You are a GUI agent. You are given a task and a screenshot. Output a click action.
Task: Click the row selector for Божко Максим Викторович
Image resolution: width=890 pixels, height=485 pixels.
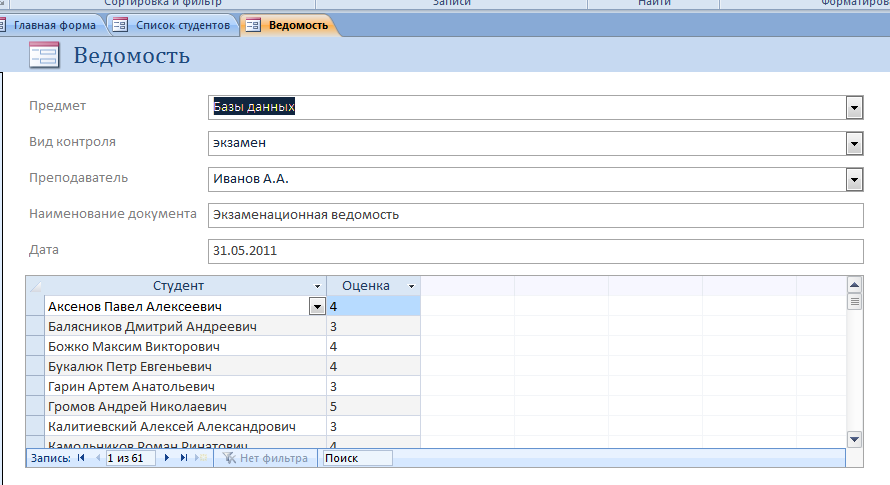35,346
